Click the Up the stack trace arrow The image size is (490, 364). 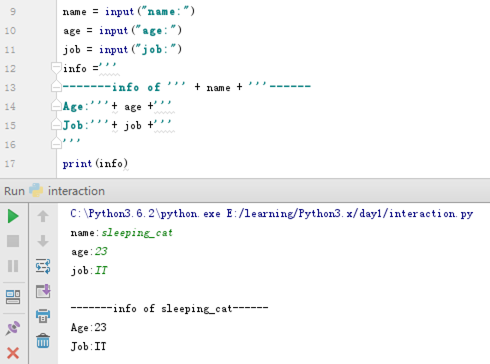(x=43, y=216)
